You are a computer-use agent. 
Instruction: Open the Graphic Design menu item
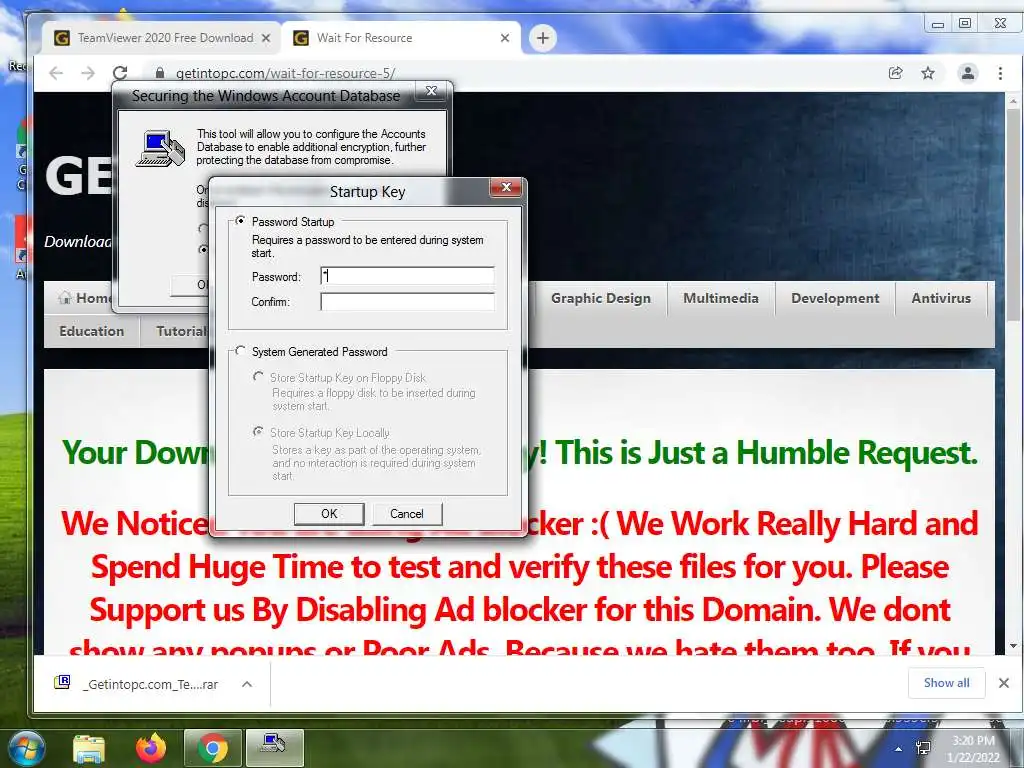601,298
